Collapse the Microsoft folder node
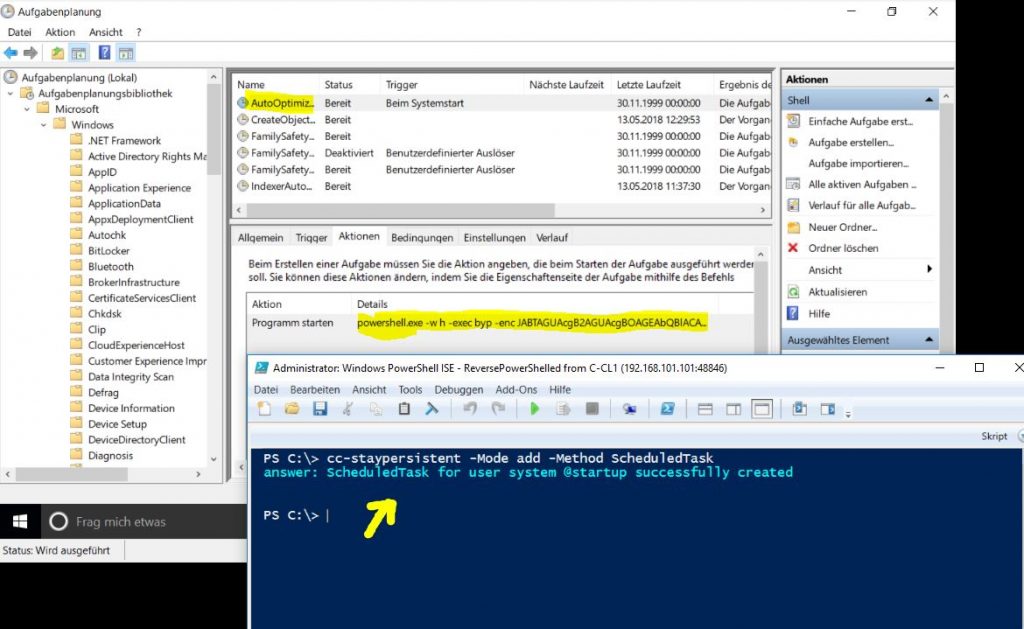Image resolution: width=1024 pixels, height=629 pixels. [x=27, y=109]
